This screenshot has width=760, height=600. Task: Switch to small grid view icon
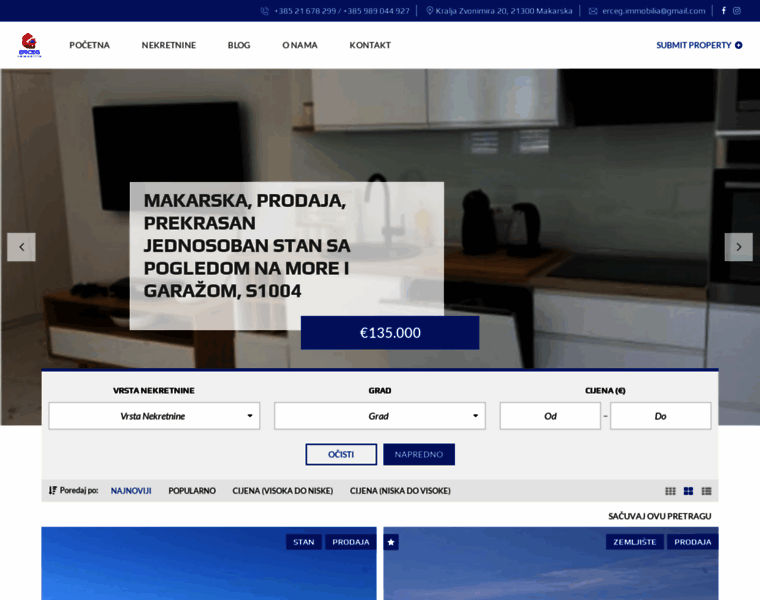[670, 491]
